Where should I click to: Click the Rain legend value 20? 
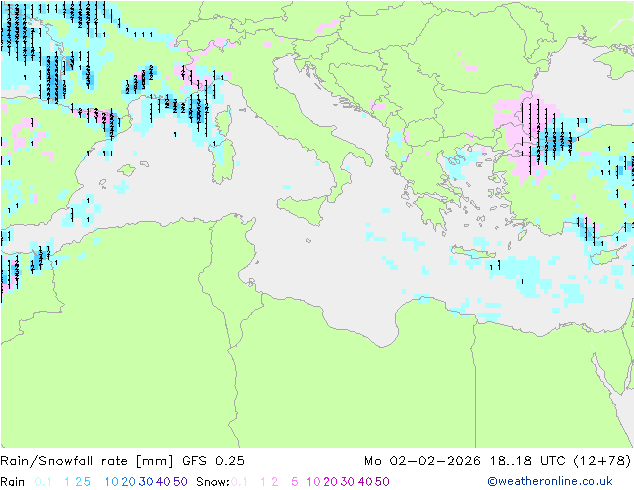coord(129,482)
